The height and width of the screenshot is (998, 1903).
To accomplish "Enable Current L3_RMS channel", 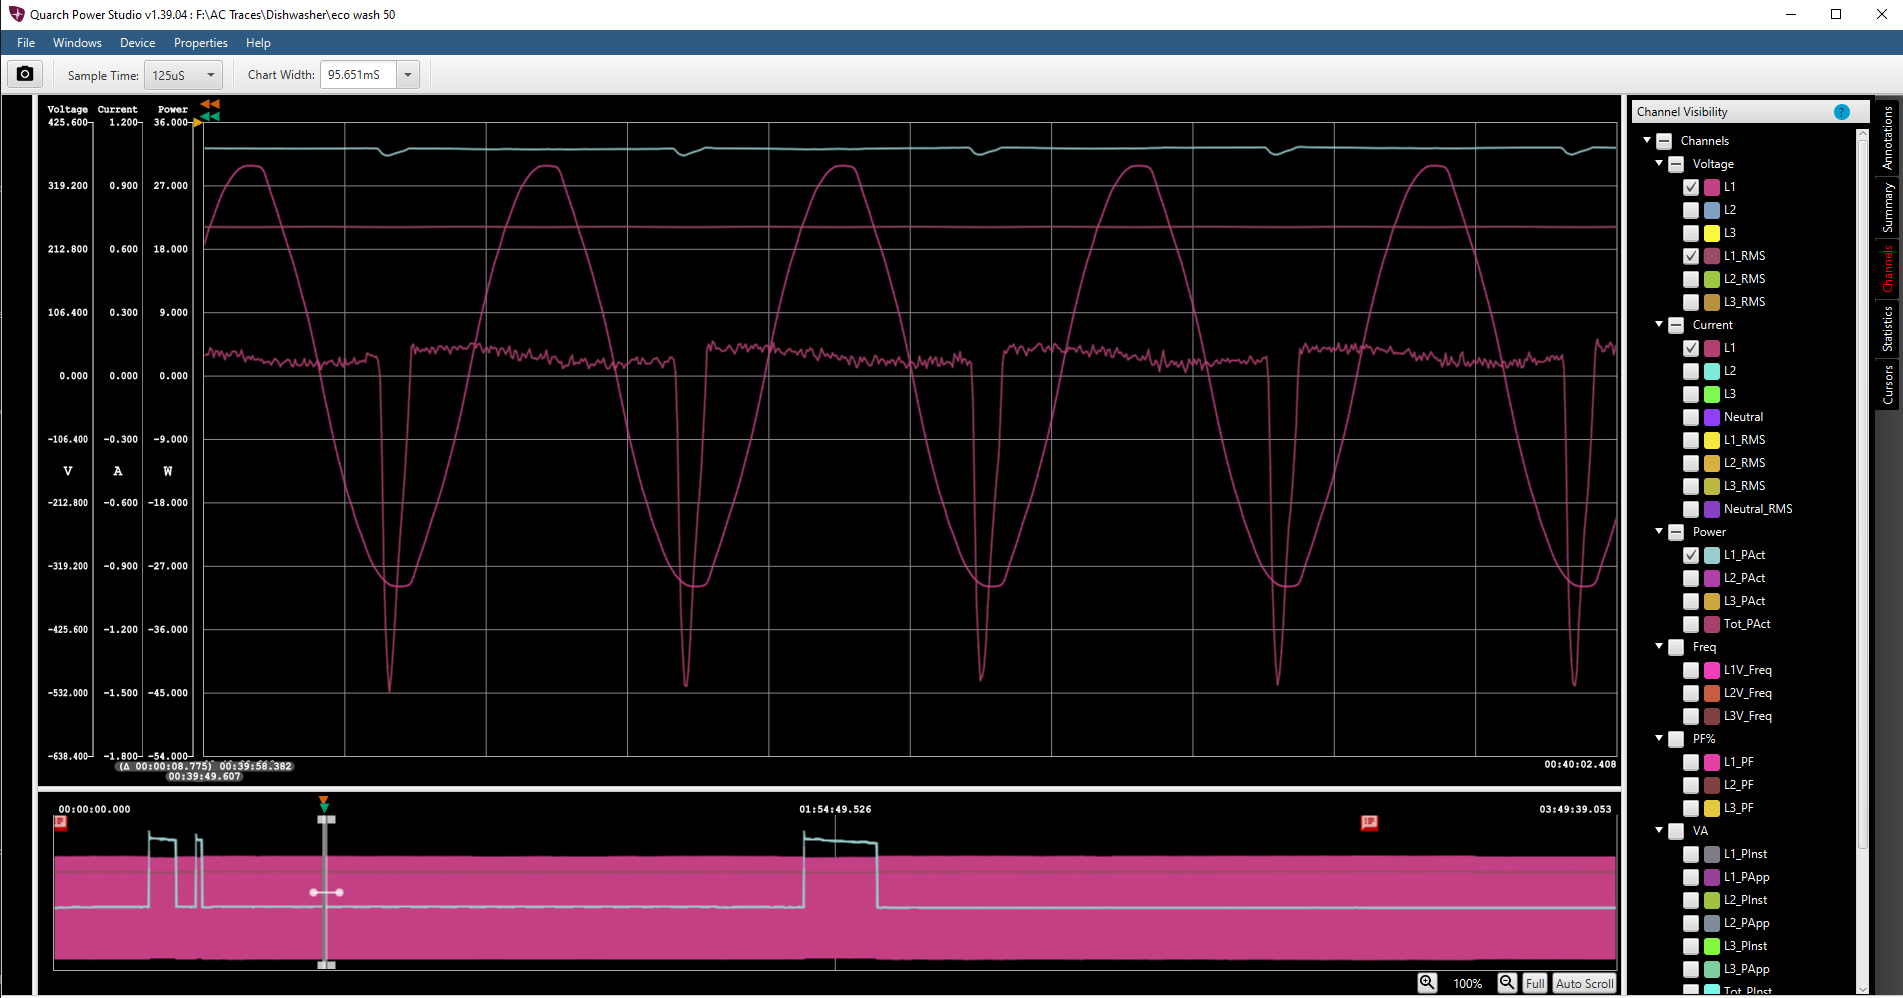I will coord(1691,486).
